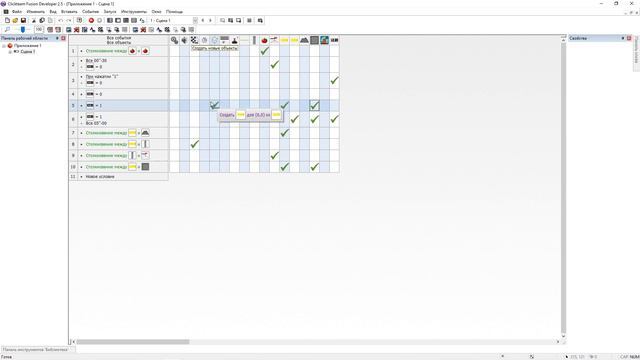Cut the selection with the scissors icon
The width and height of the screenshot is (640, 360).
click(x=34, y=20)
